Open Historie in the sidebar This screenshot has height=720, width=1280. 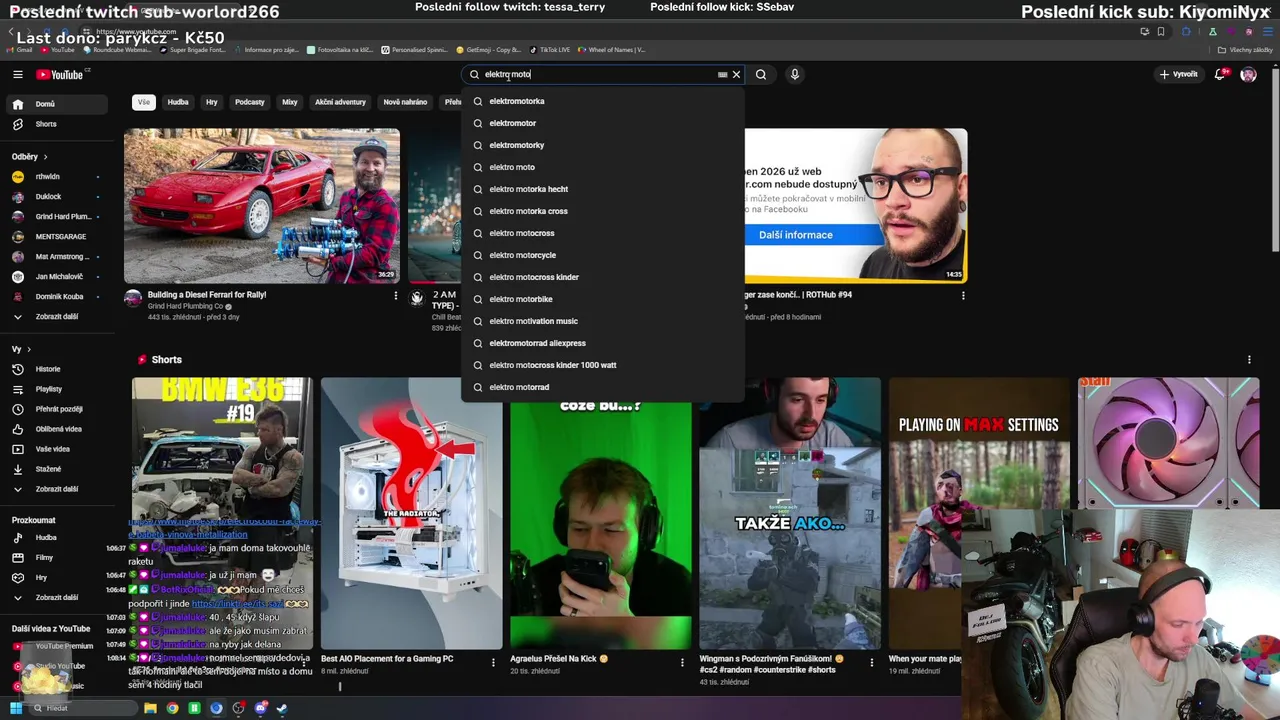[58, 369]
